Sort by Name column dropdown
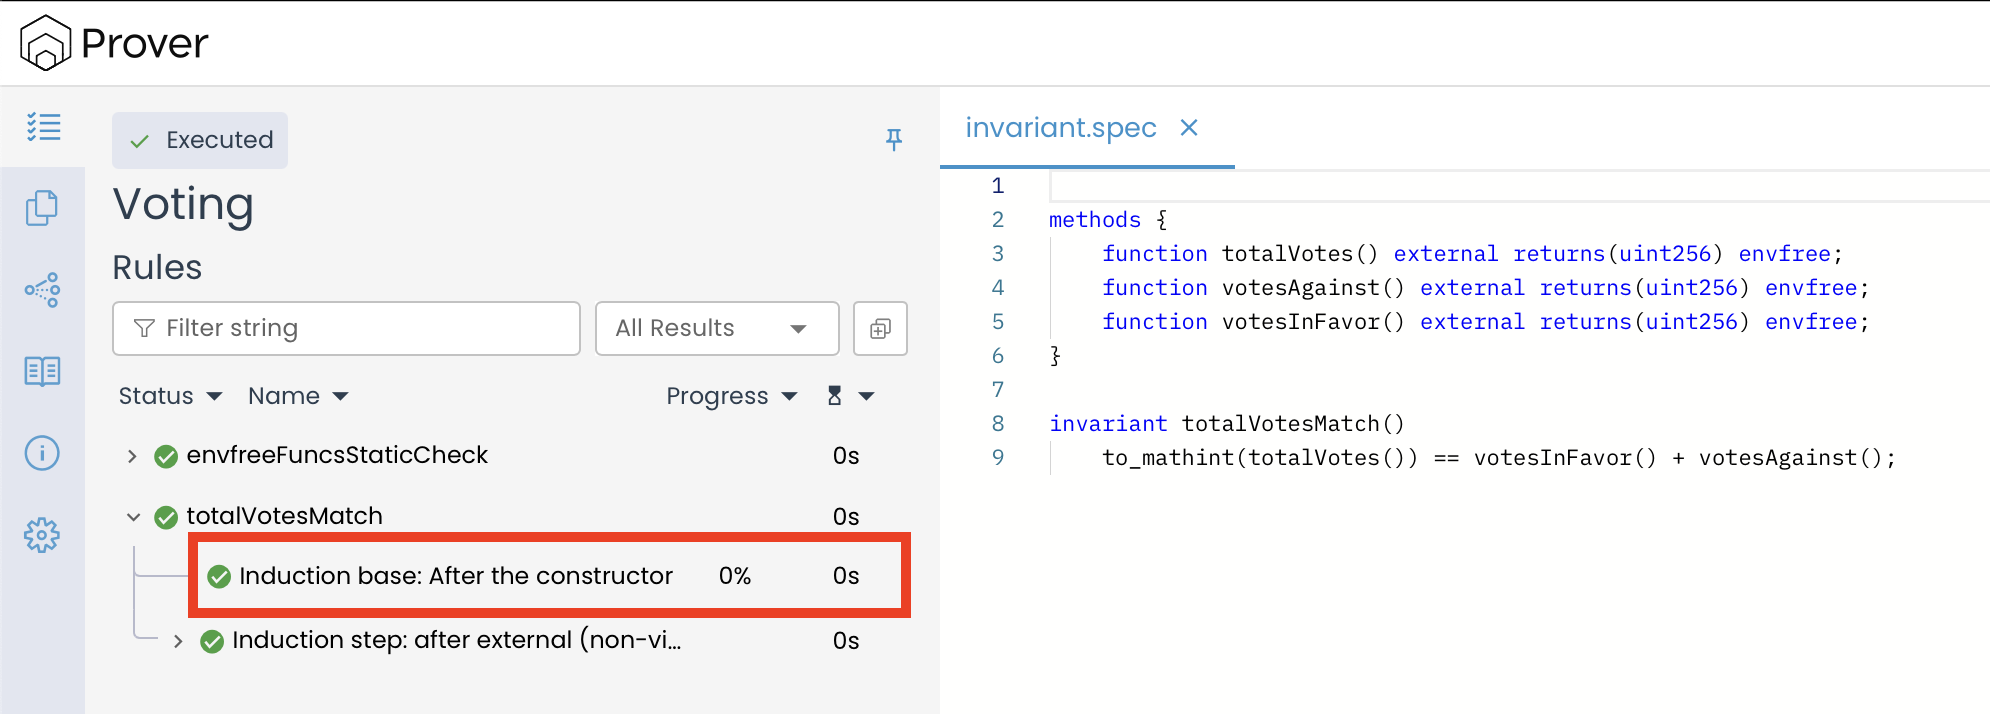The width and height of the screenshot is (1990, 714). pos(298,396)
